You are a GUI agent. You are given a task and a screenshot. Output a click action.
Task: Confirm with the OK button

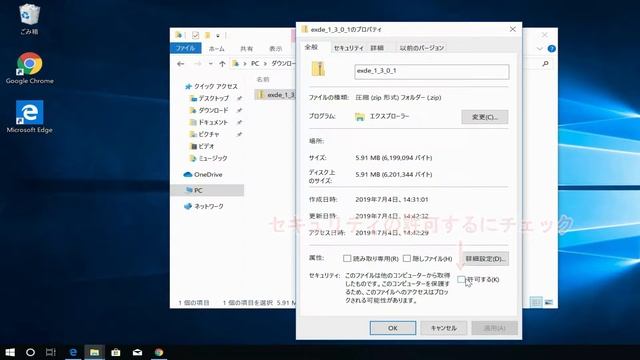(x=393, y=328)
